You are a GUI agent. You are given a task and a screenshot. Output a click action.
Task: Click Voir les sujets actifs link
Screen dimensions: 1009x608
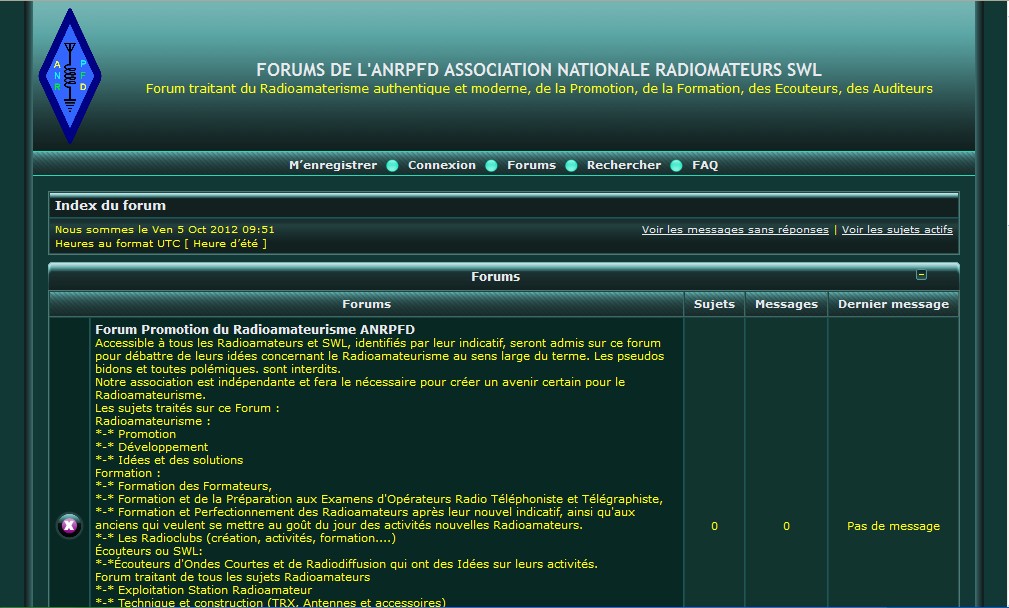(x=897, y=230)
